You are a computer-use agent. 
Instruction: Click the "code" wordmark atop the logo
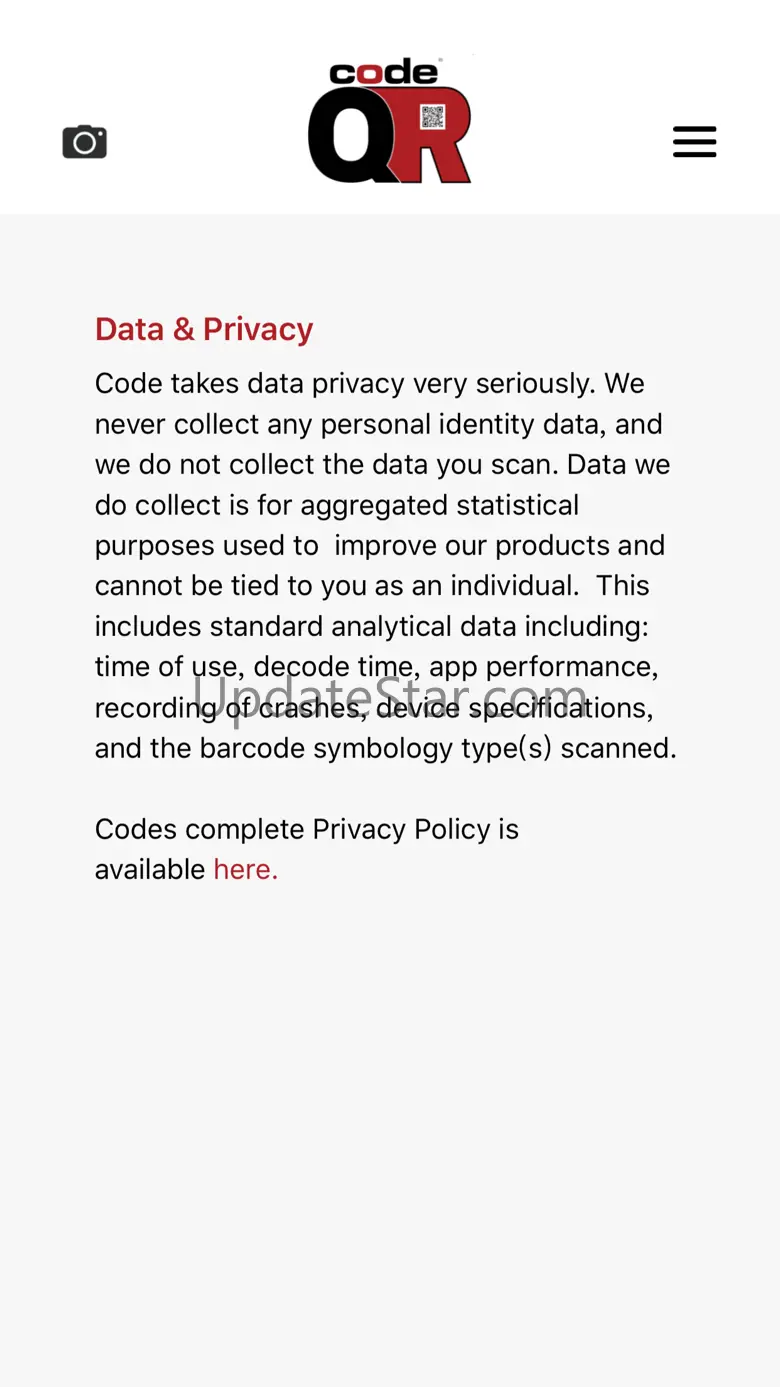(384, 72)
